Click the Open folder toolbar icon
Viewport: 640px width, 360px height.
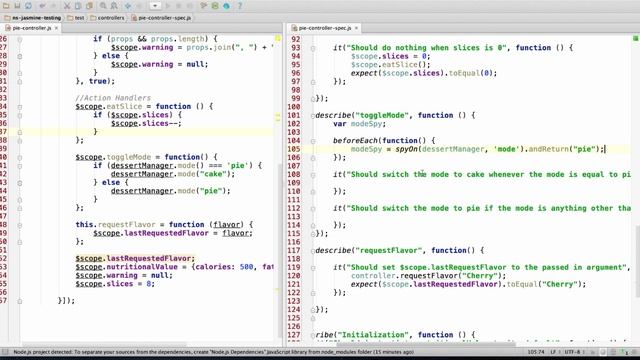pos(6,6)
